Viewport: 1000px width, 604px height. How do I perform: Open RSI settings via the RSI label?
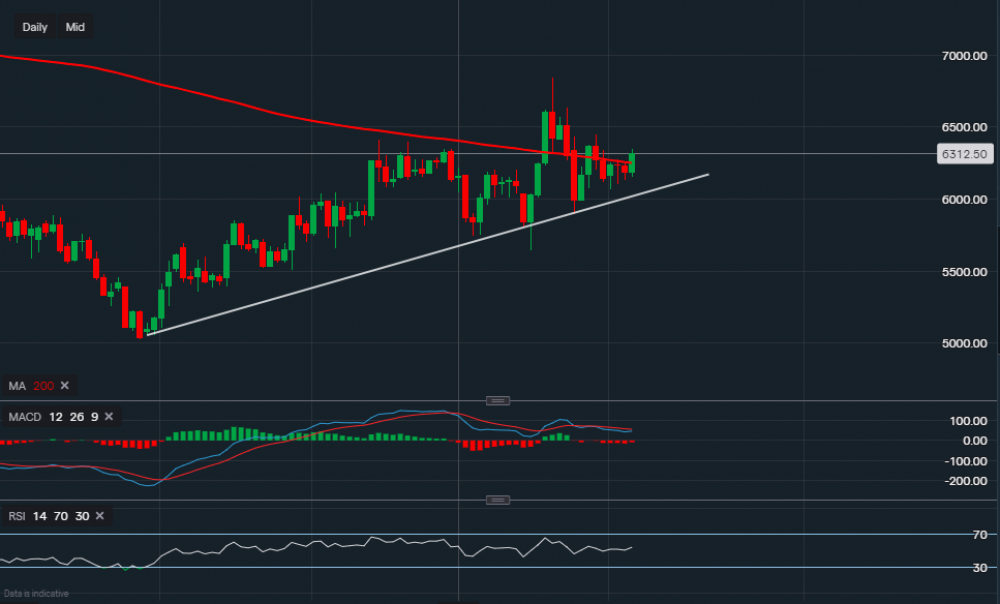[x=17, y=516]
